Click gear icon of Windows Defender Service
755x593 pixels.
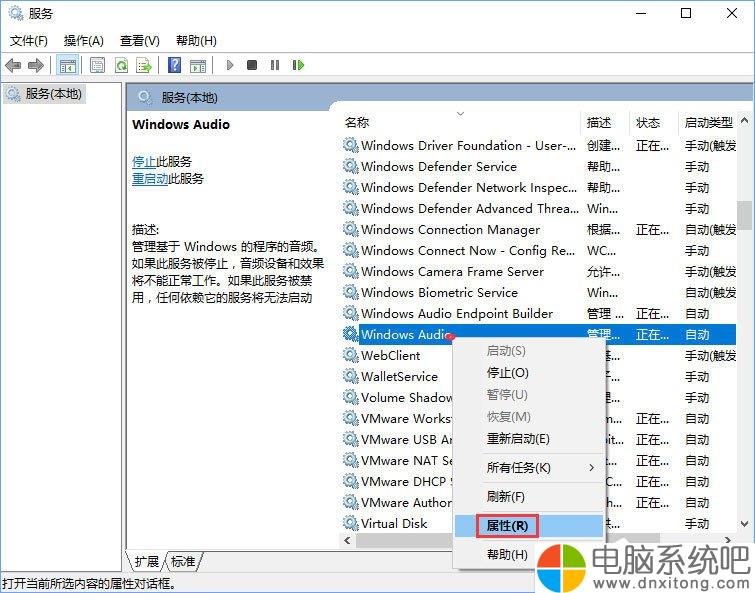351,166
